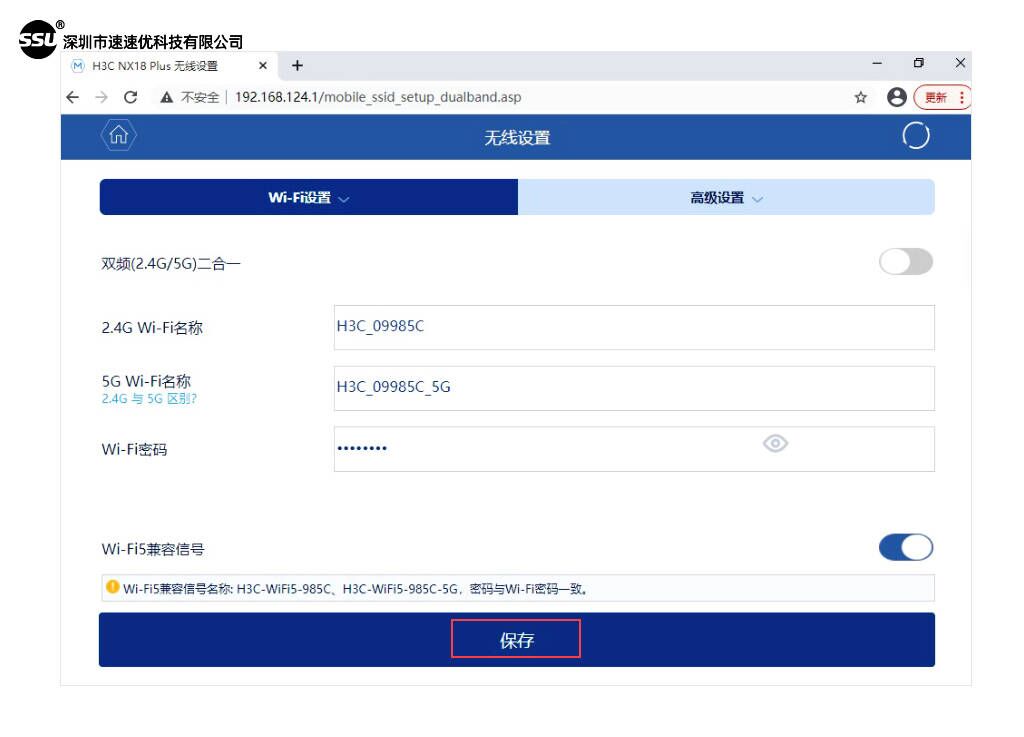
Task: Expand the 高级设置 chevron
Action: [757, 199]
